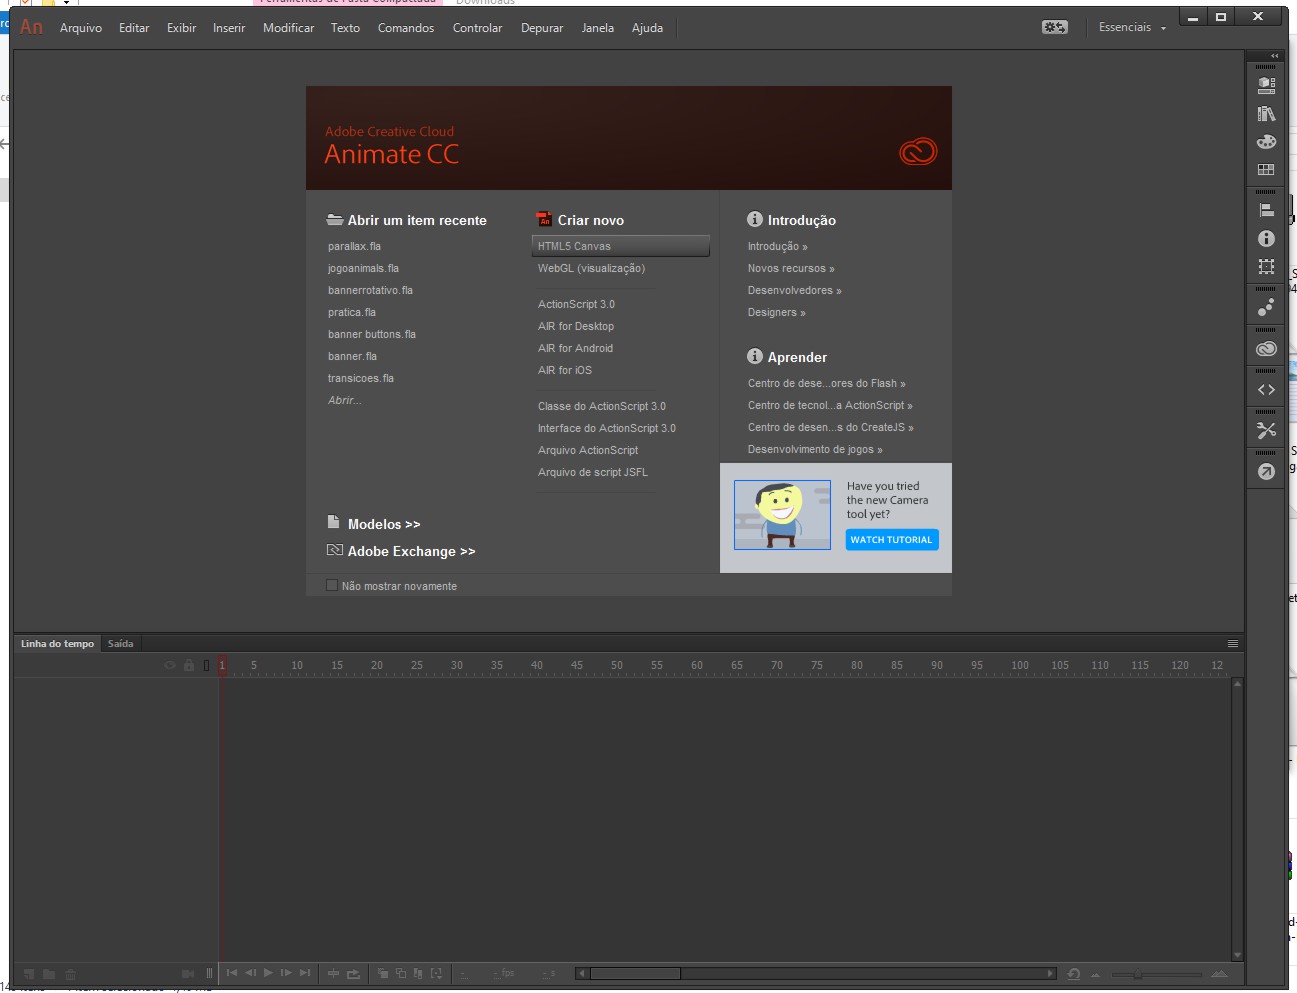Open the timeline panel options menu
The height and width of the screenshot is (993, 1297).
tap(1233, 643)
